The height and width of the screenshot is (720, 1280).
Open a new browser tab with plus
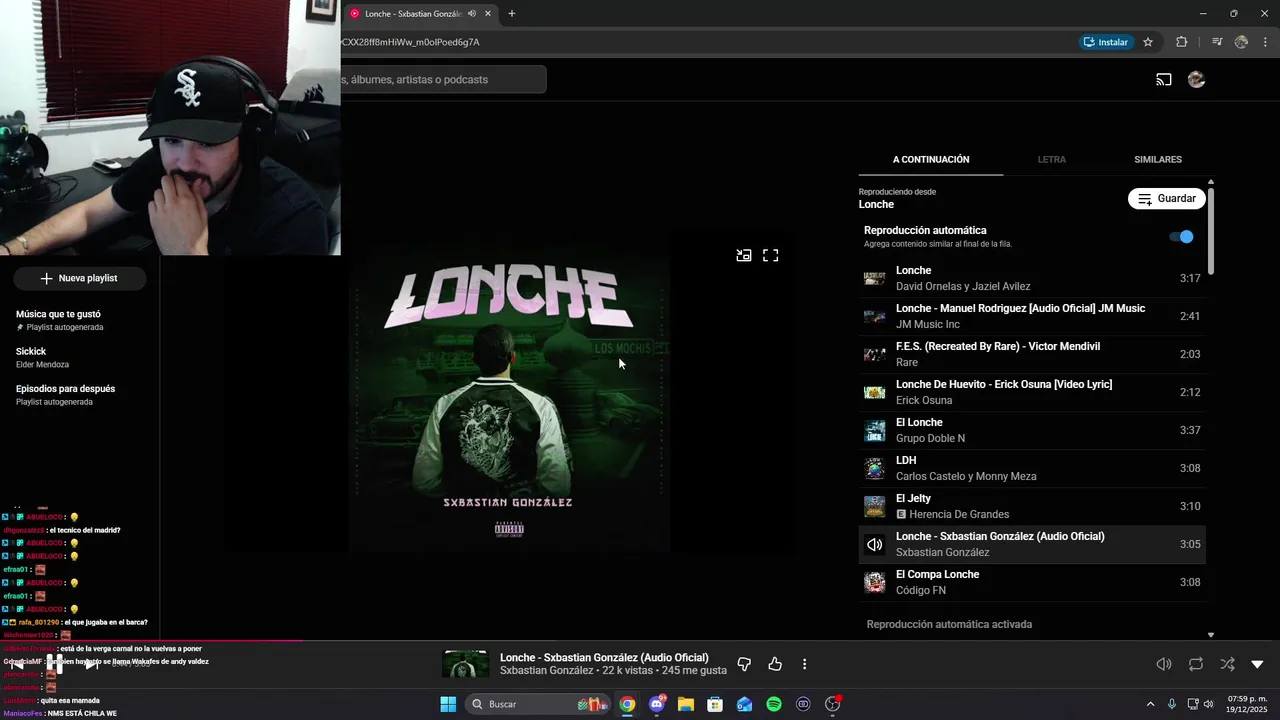coord(512,14)
